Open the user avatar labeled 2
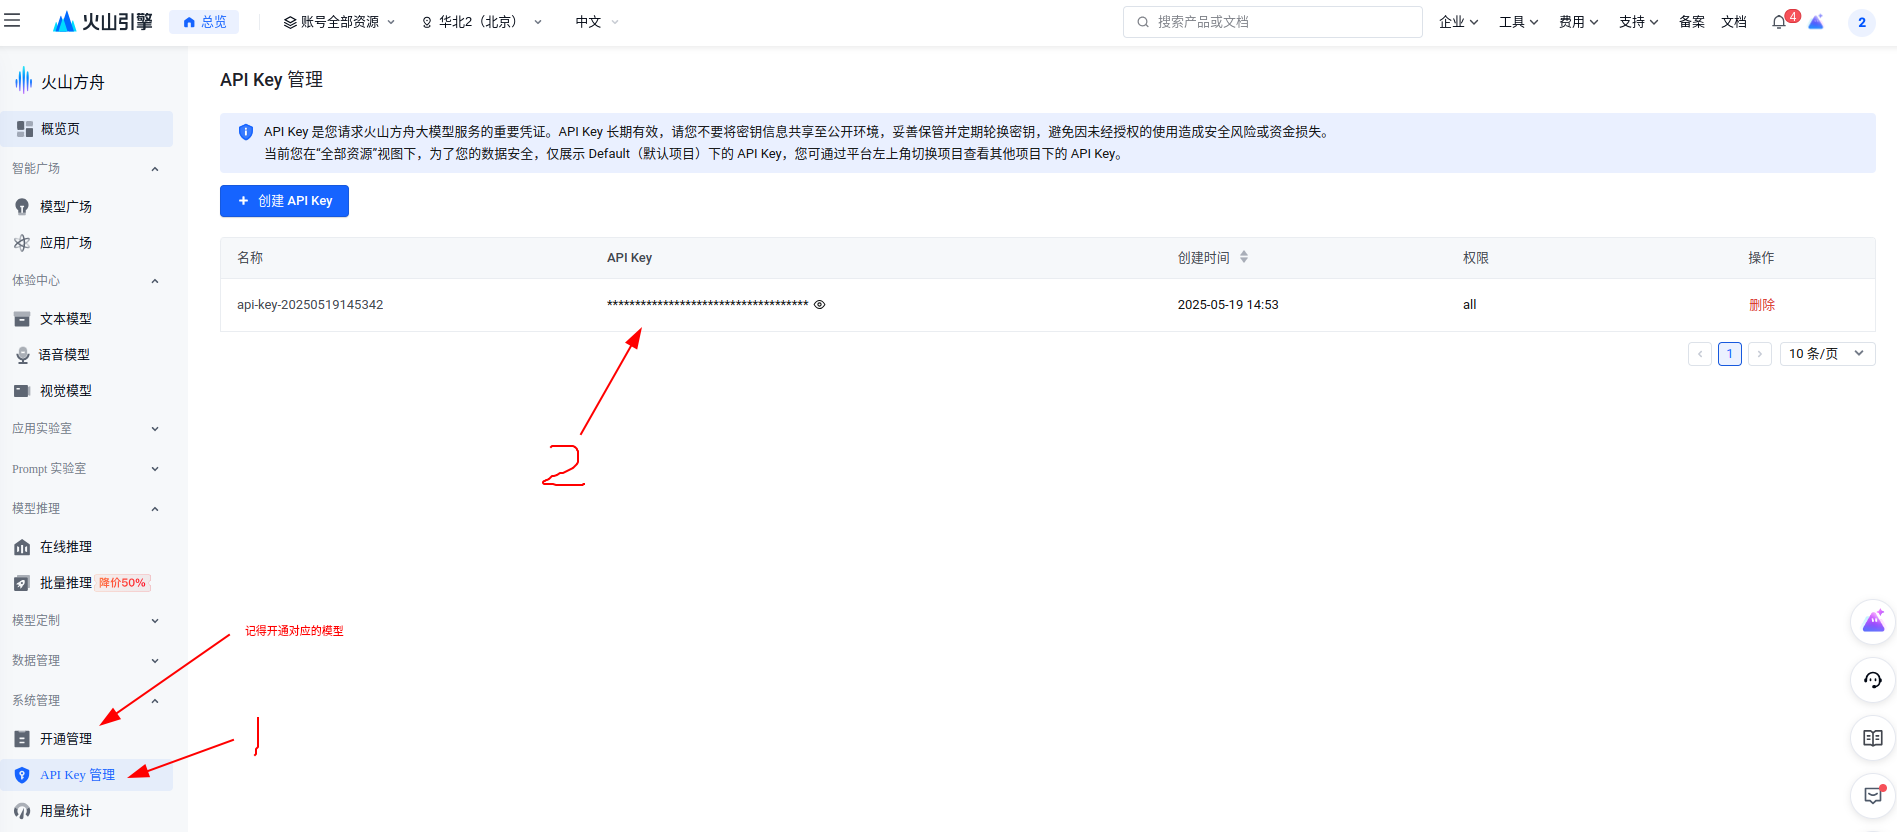The image size is (1897, 832). tap(1862, 22)
